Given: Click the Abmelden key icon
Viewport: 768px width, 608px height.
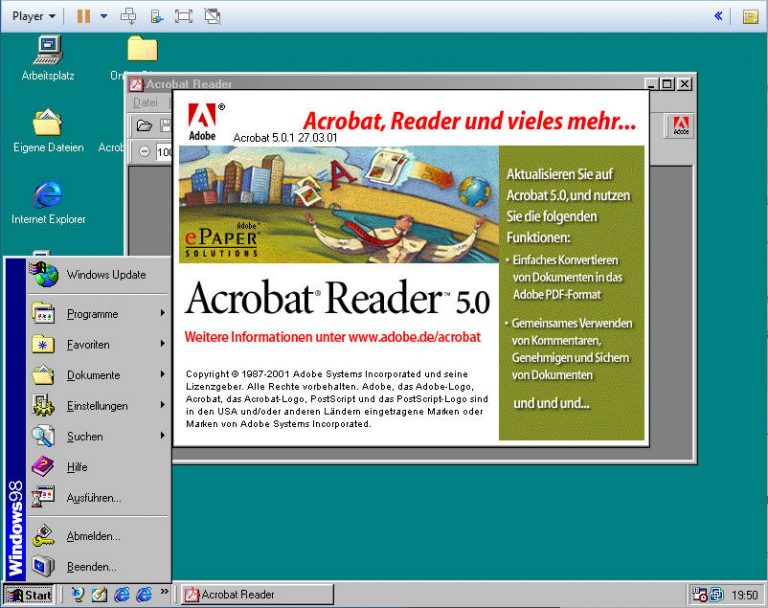Looking at the screenshot, I should point(44,536).
